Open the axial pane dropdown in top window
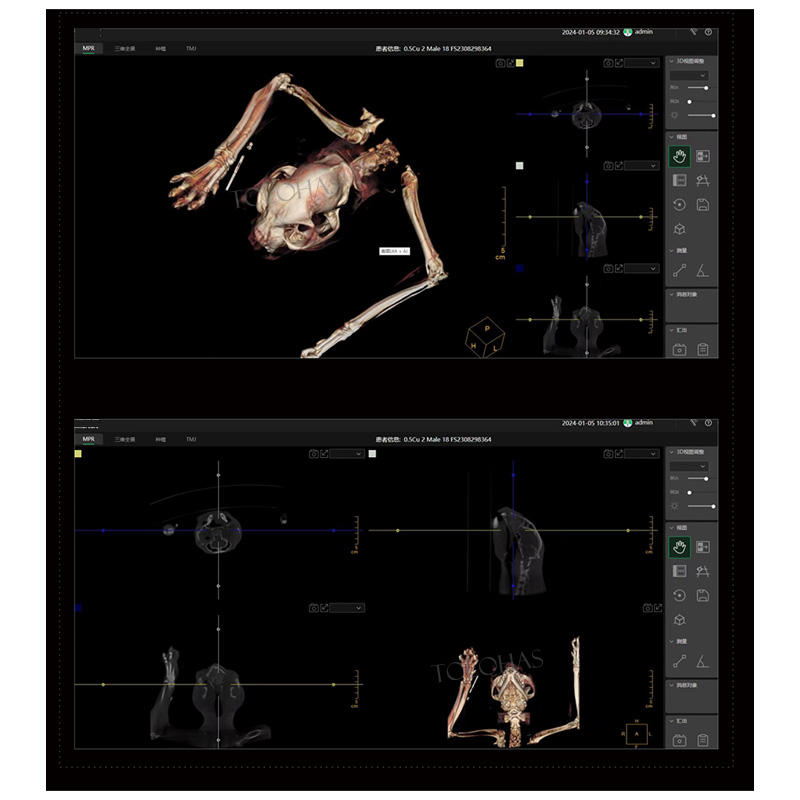 pyautogui.click(x=642, y=63)
